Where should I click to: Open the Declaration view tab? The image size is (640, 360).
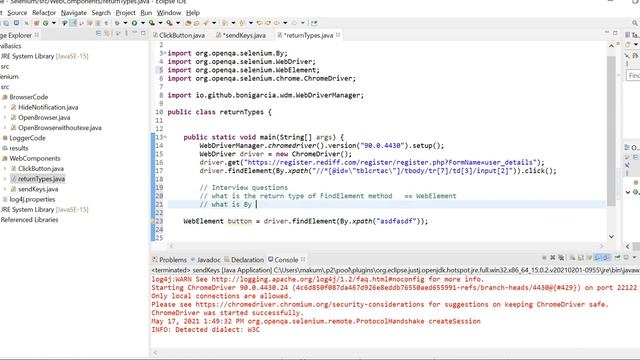[x=244, y=260]
